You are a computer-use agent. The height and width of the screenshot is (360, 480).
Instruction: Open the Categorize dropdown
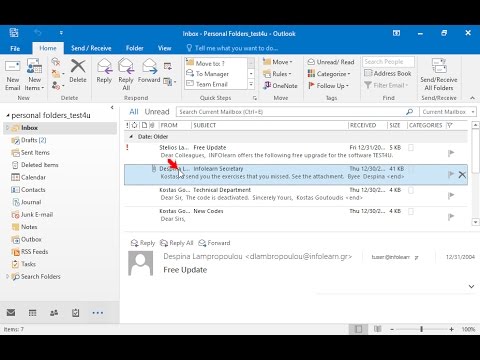(x=329, y=74)
